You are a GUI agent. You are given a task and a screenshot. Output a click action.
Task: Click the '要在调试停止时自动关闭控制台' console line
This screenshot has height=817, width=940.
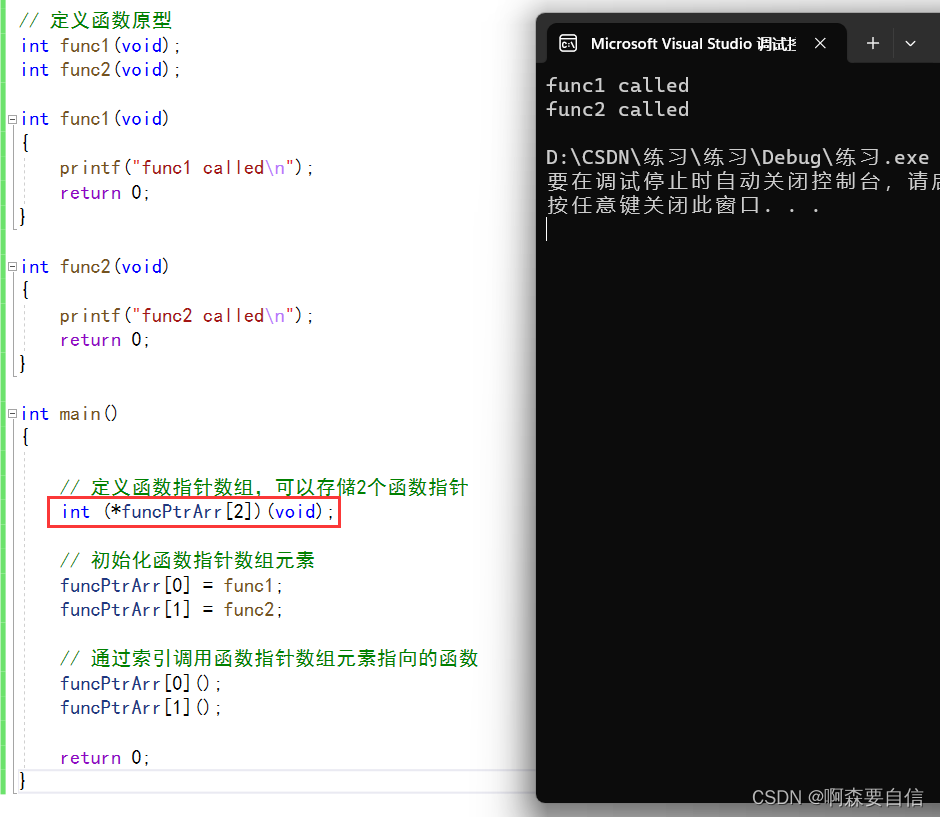pyautogui.click(x=743, y=182)
